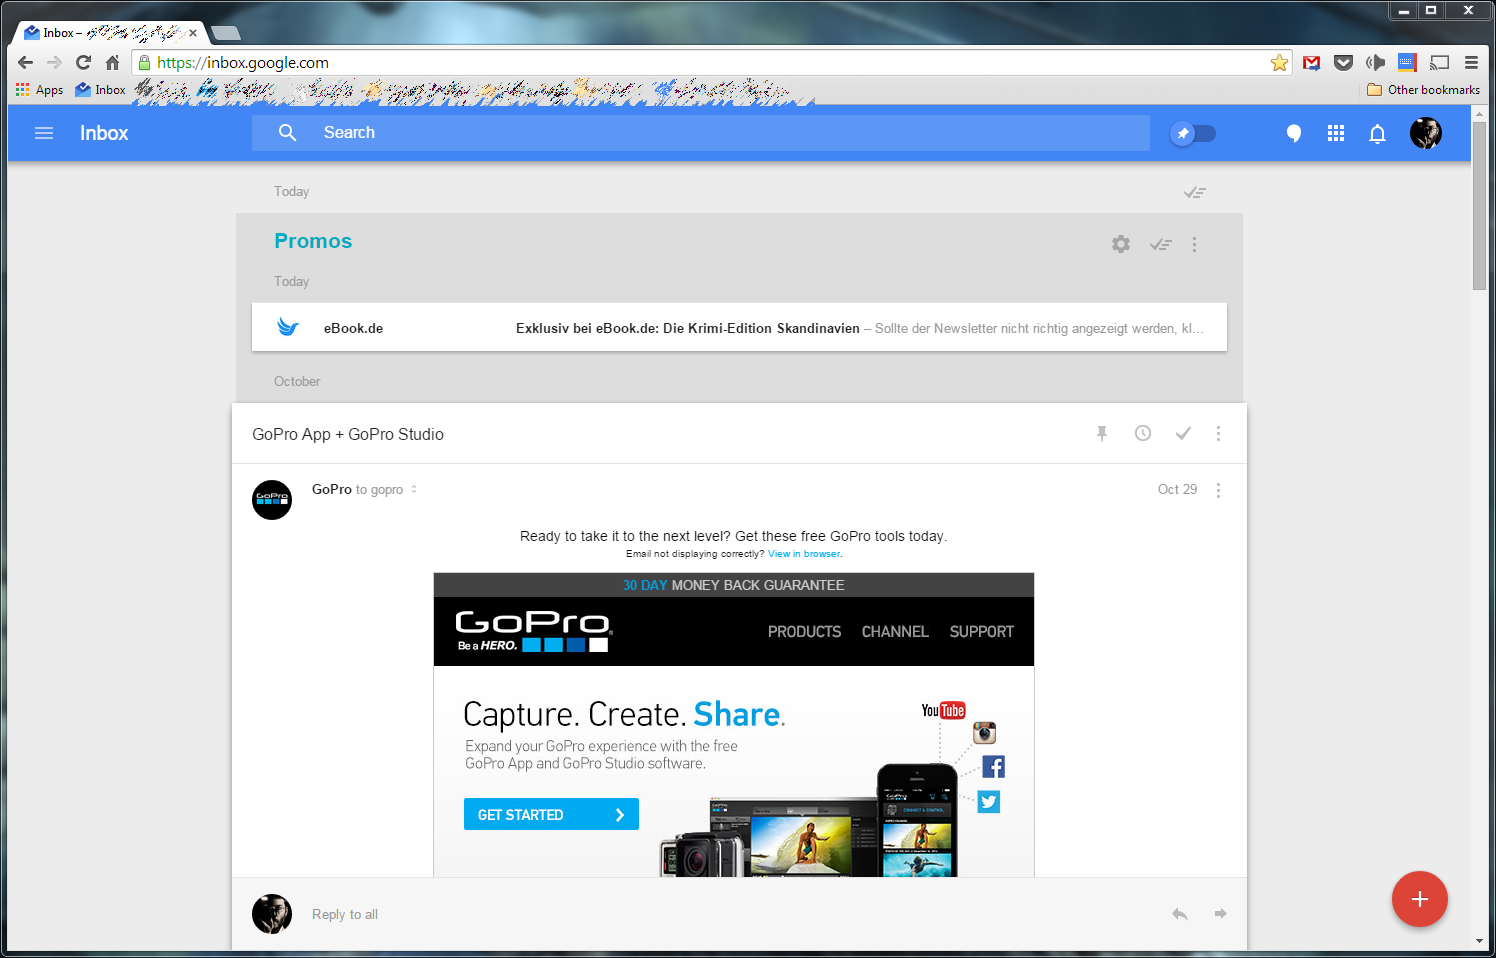Mark all Promos as done
The image size is (1496, 958).
point(1160,244)
